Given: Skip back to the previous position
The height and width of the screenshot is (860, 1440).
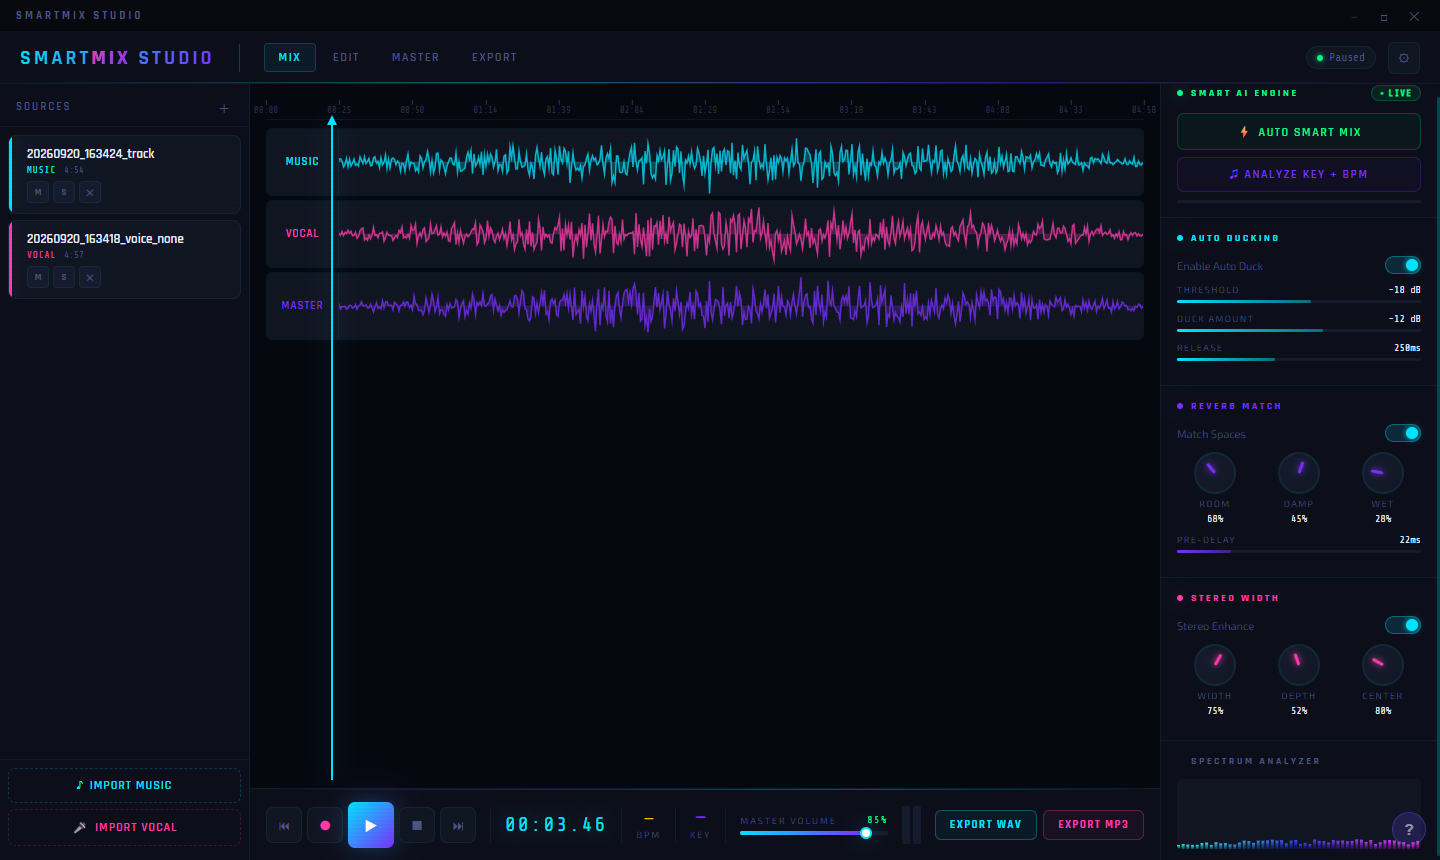Looking at the screenshot, I should pyautogui.click(x=284, y=826).
